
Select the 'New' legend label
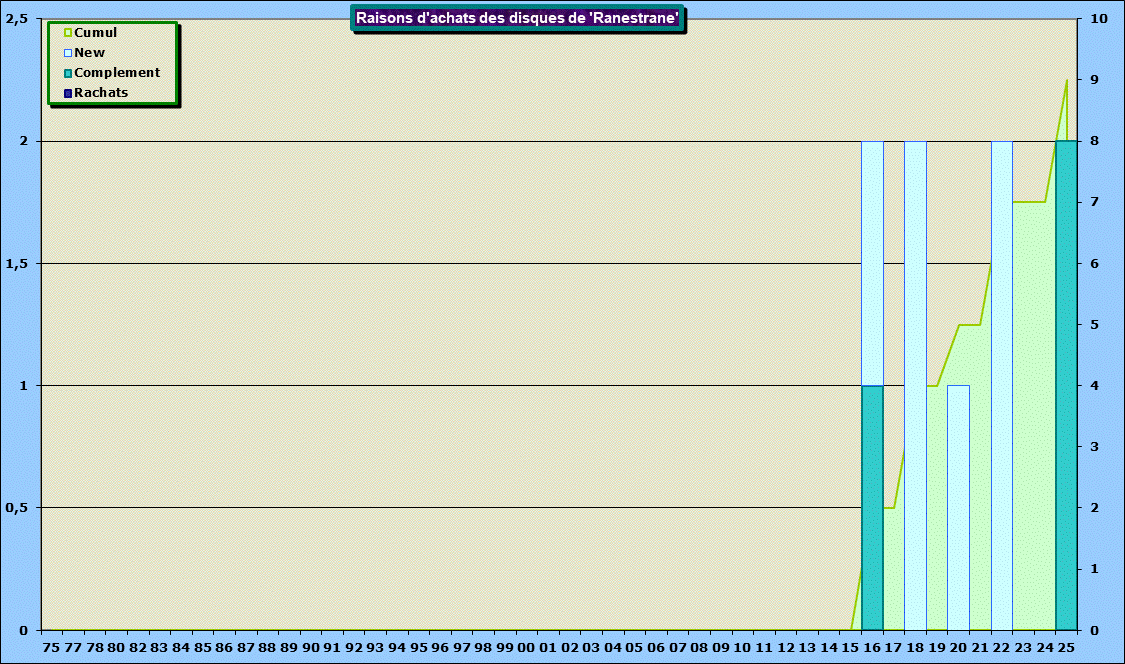click(90, 53)
